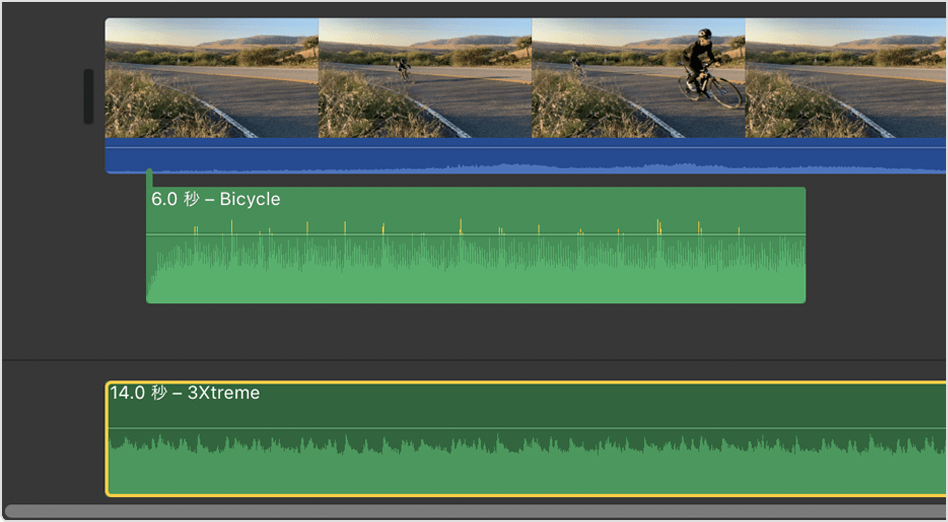
Task: Click the clip height handle left of the video
Action: 88,96
